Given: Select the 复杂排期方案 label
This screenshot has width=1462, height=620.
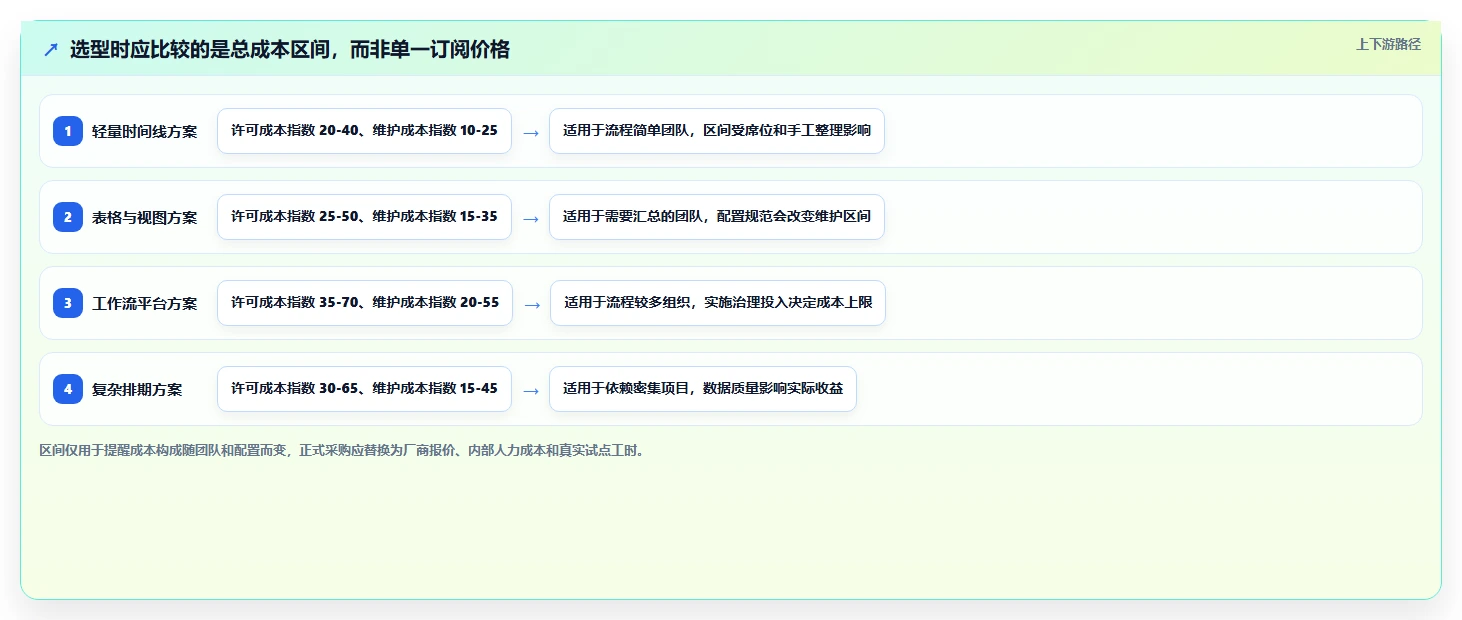Looking at the screenshot, I should coord(137,389).
